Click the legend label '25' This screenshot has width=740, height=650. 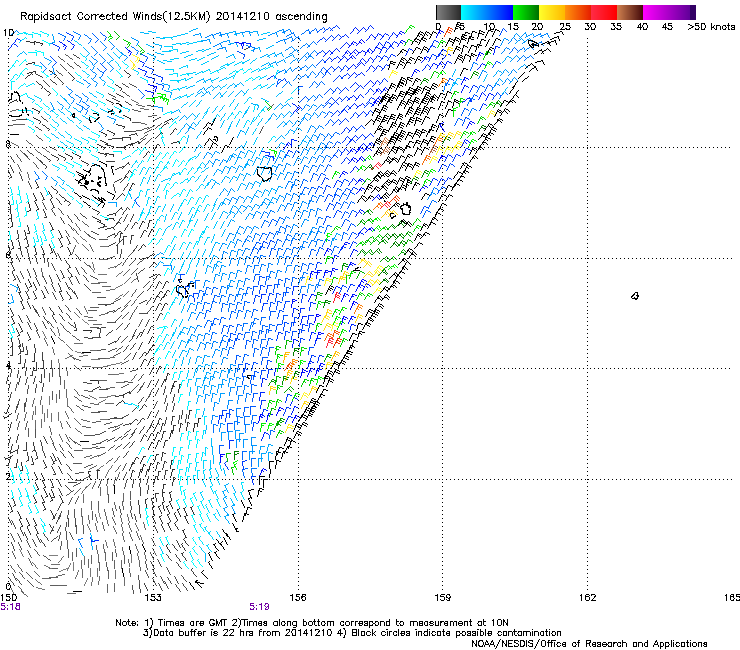tap(565, 27)
